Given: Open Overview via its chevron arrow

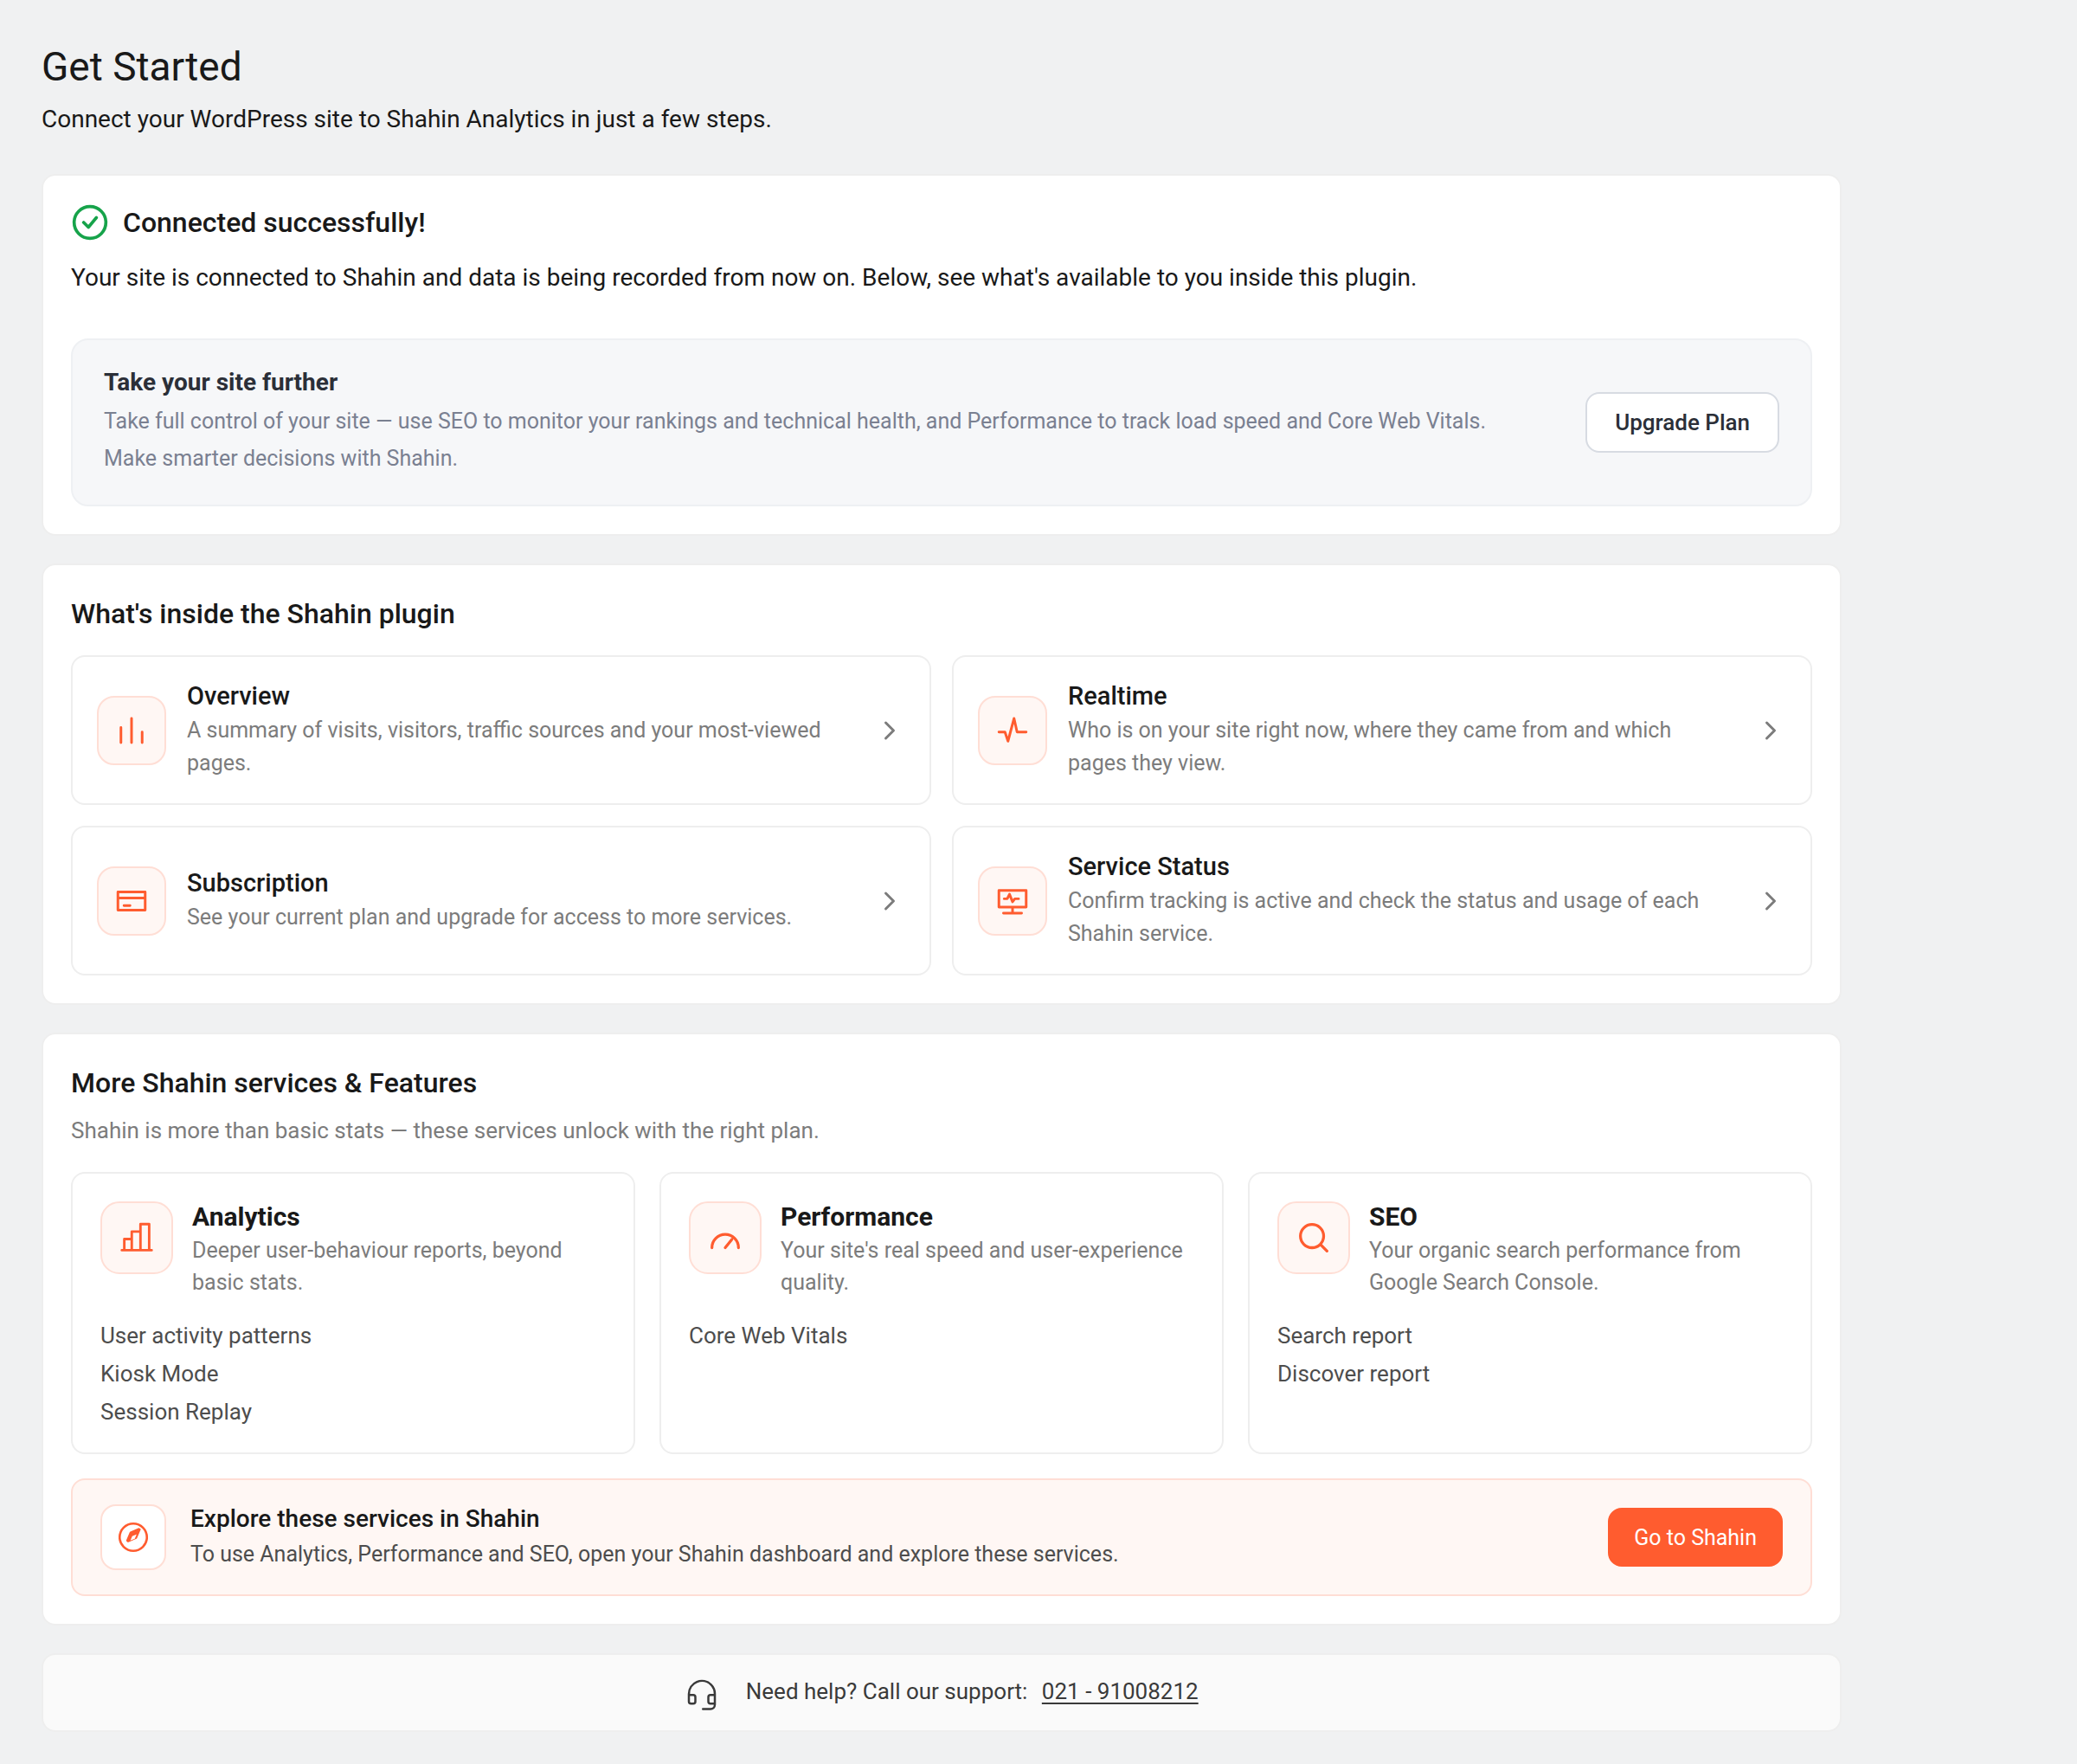Looking at the screenshot, I should 889,731.
